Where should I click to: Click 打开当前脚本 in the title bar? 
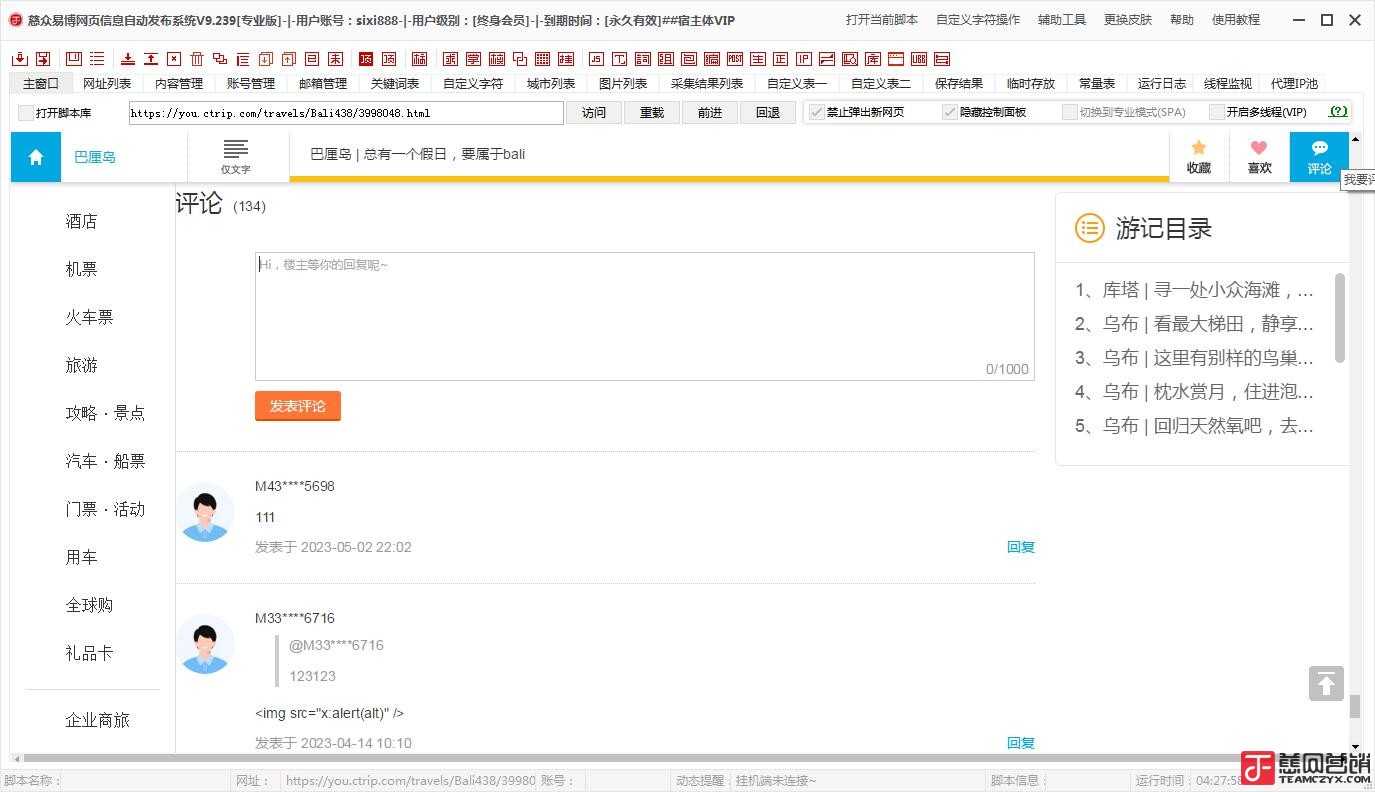click(882, 20)
